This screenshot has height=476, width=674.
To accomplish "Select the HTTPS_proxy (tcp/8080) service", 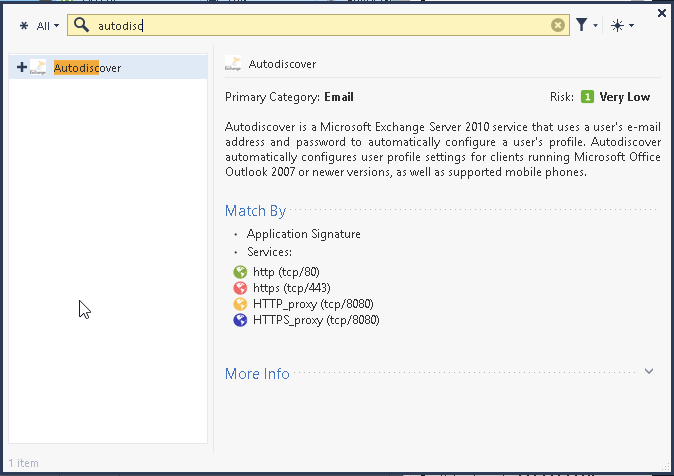I will click(x=316, y=320).
